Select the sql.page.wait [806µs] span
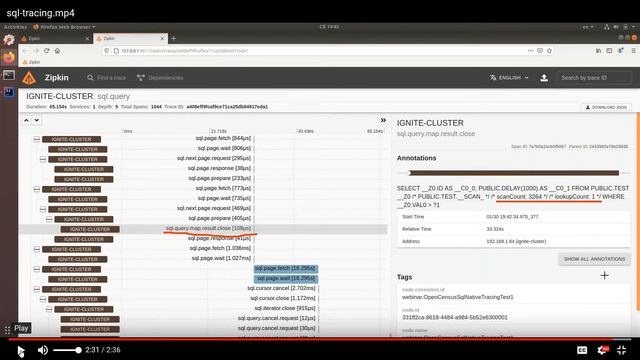Screen dimensions: 640x360 [224, 148]
